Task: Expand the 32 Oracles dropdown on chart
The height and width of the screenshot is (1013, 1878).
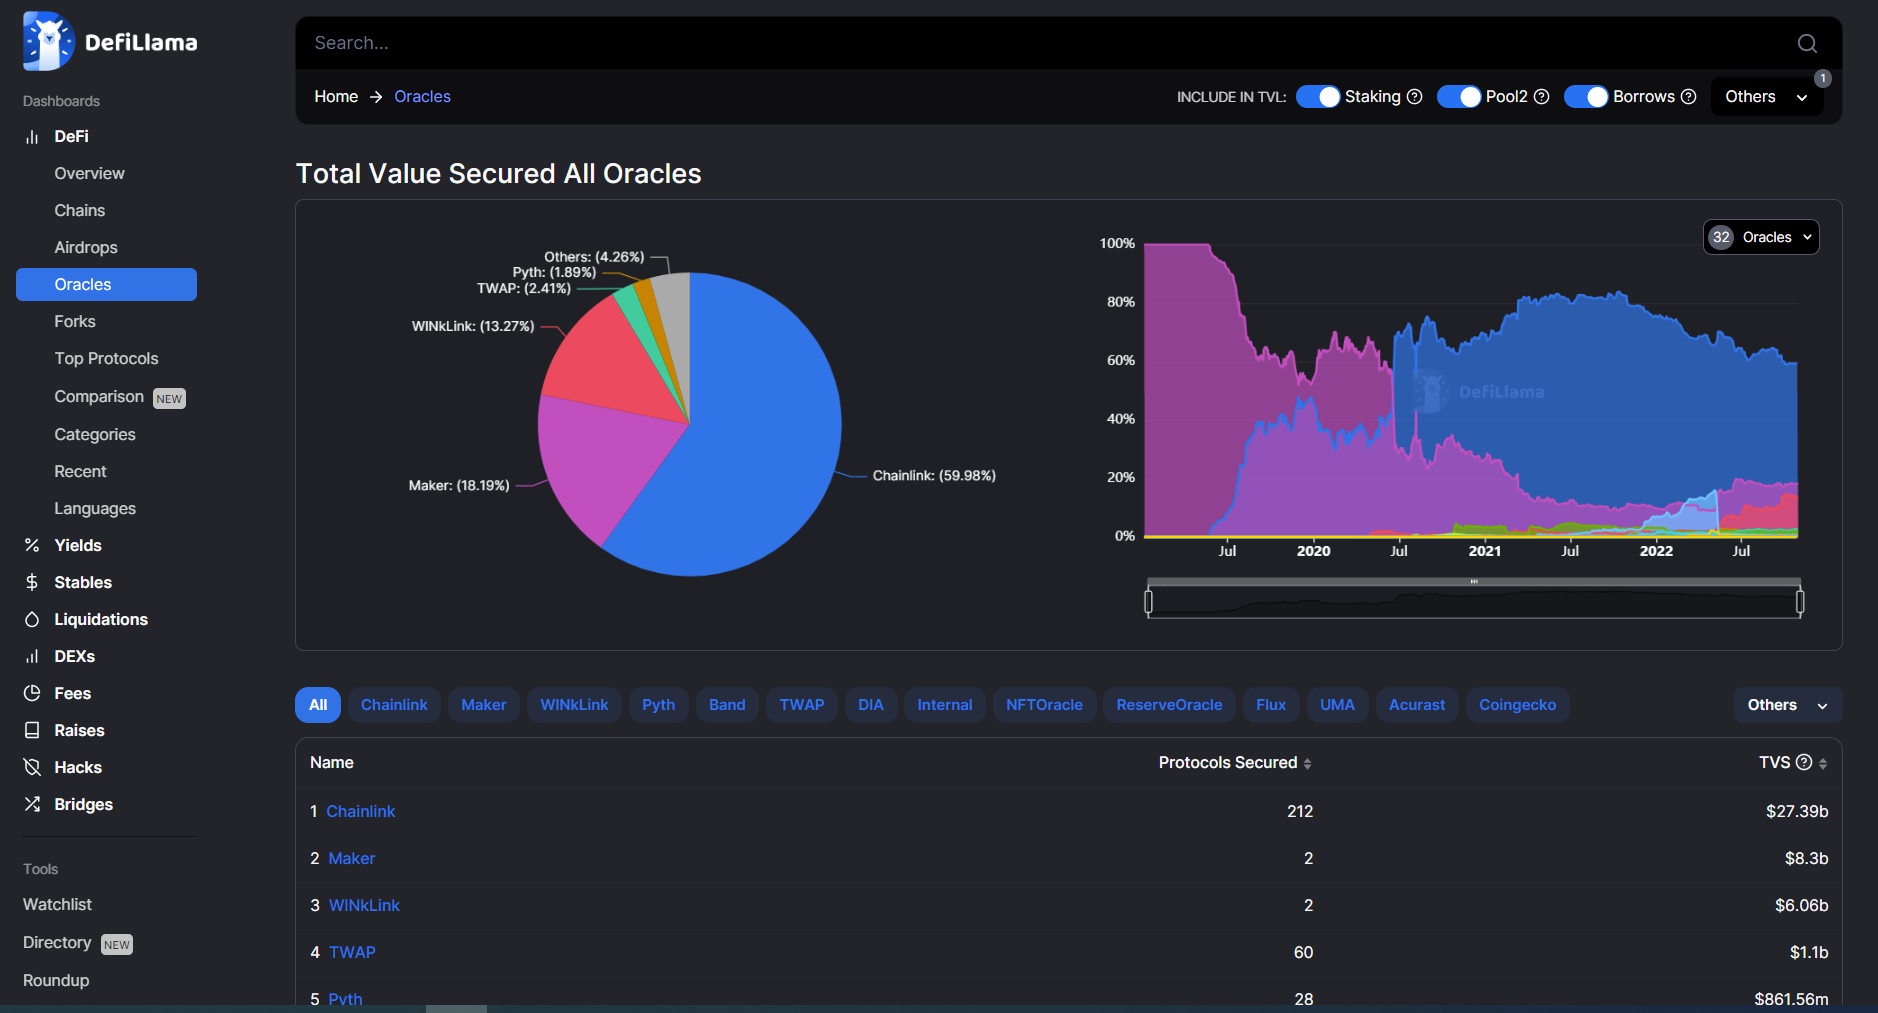Action: pos(1759,237)
